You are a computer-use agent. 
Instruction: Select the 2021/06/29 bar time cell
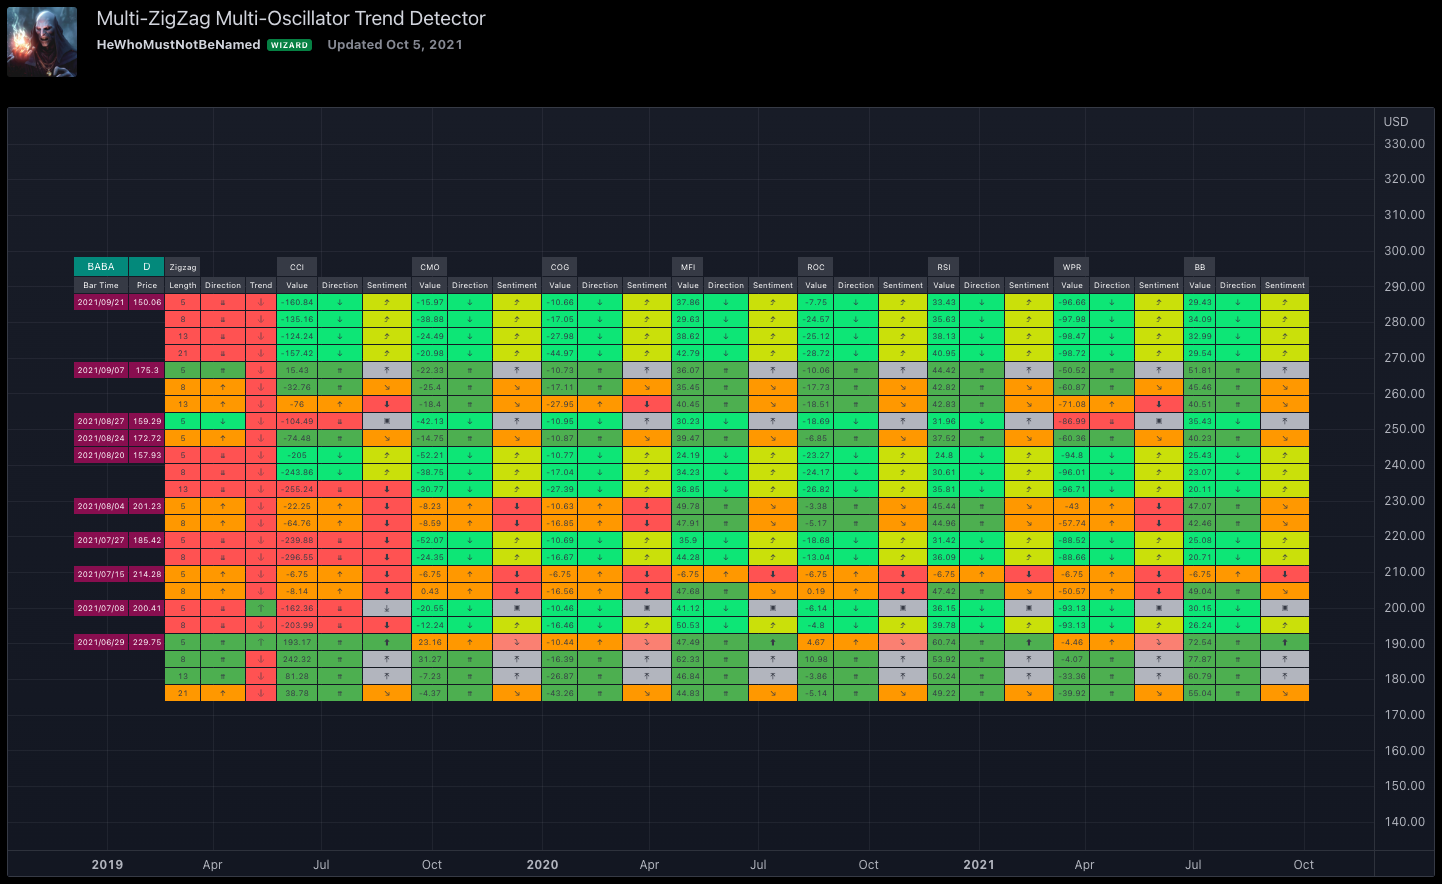[101, 642]
